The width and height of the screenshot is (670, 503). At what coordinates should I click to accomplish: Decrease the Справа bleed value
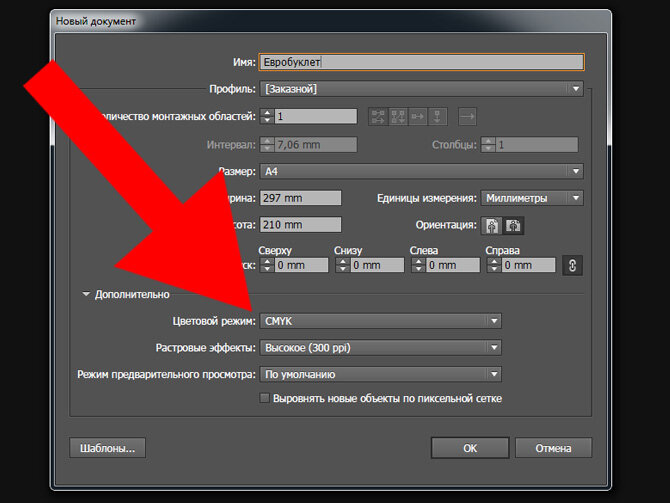pos(494,269)
